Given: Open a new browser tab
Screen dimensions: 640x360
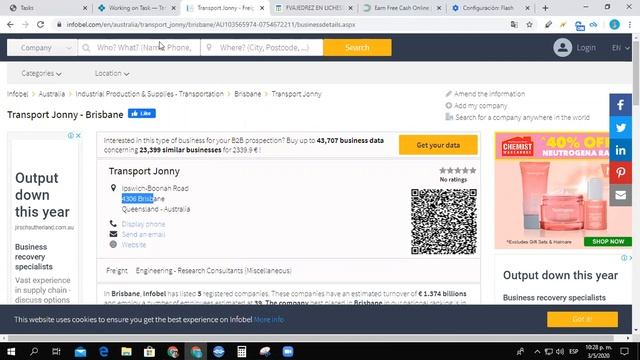Looking at the screenshot, I should pyautogui.click(x=545, y=8).
